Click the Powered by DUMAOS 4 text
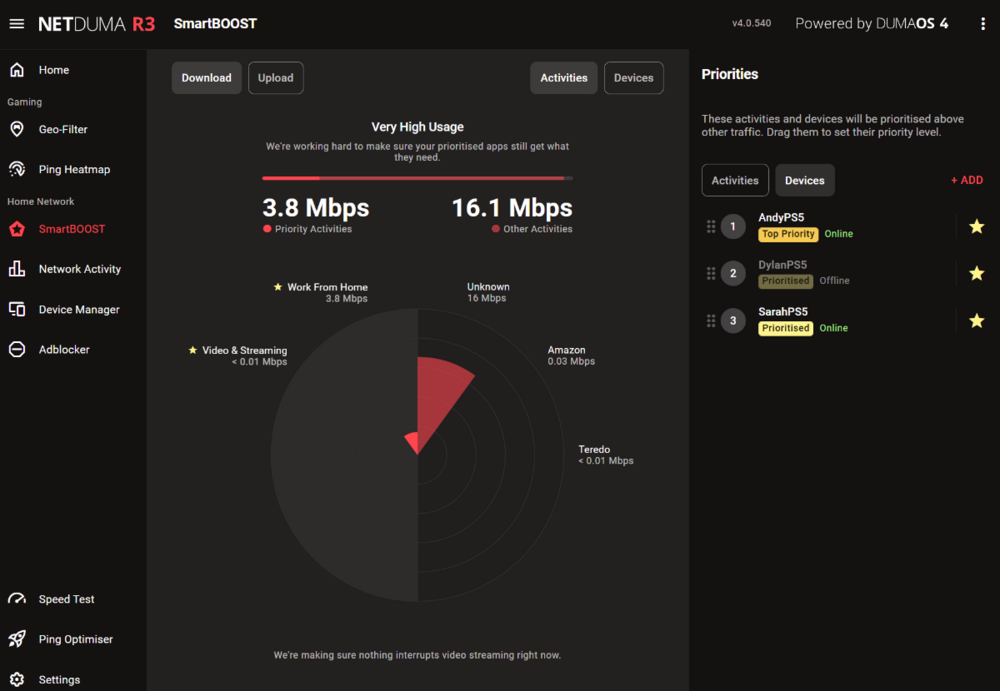The width and height of the screenshot is (1000, 691). pyautogui.click(x=871, y=24)
